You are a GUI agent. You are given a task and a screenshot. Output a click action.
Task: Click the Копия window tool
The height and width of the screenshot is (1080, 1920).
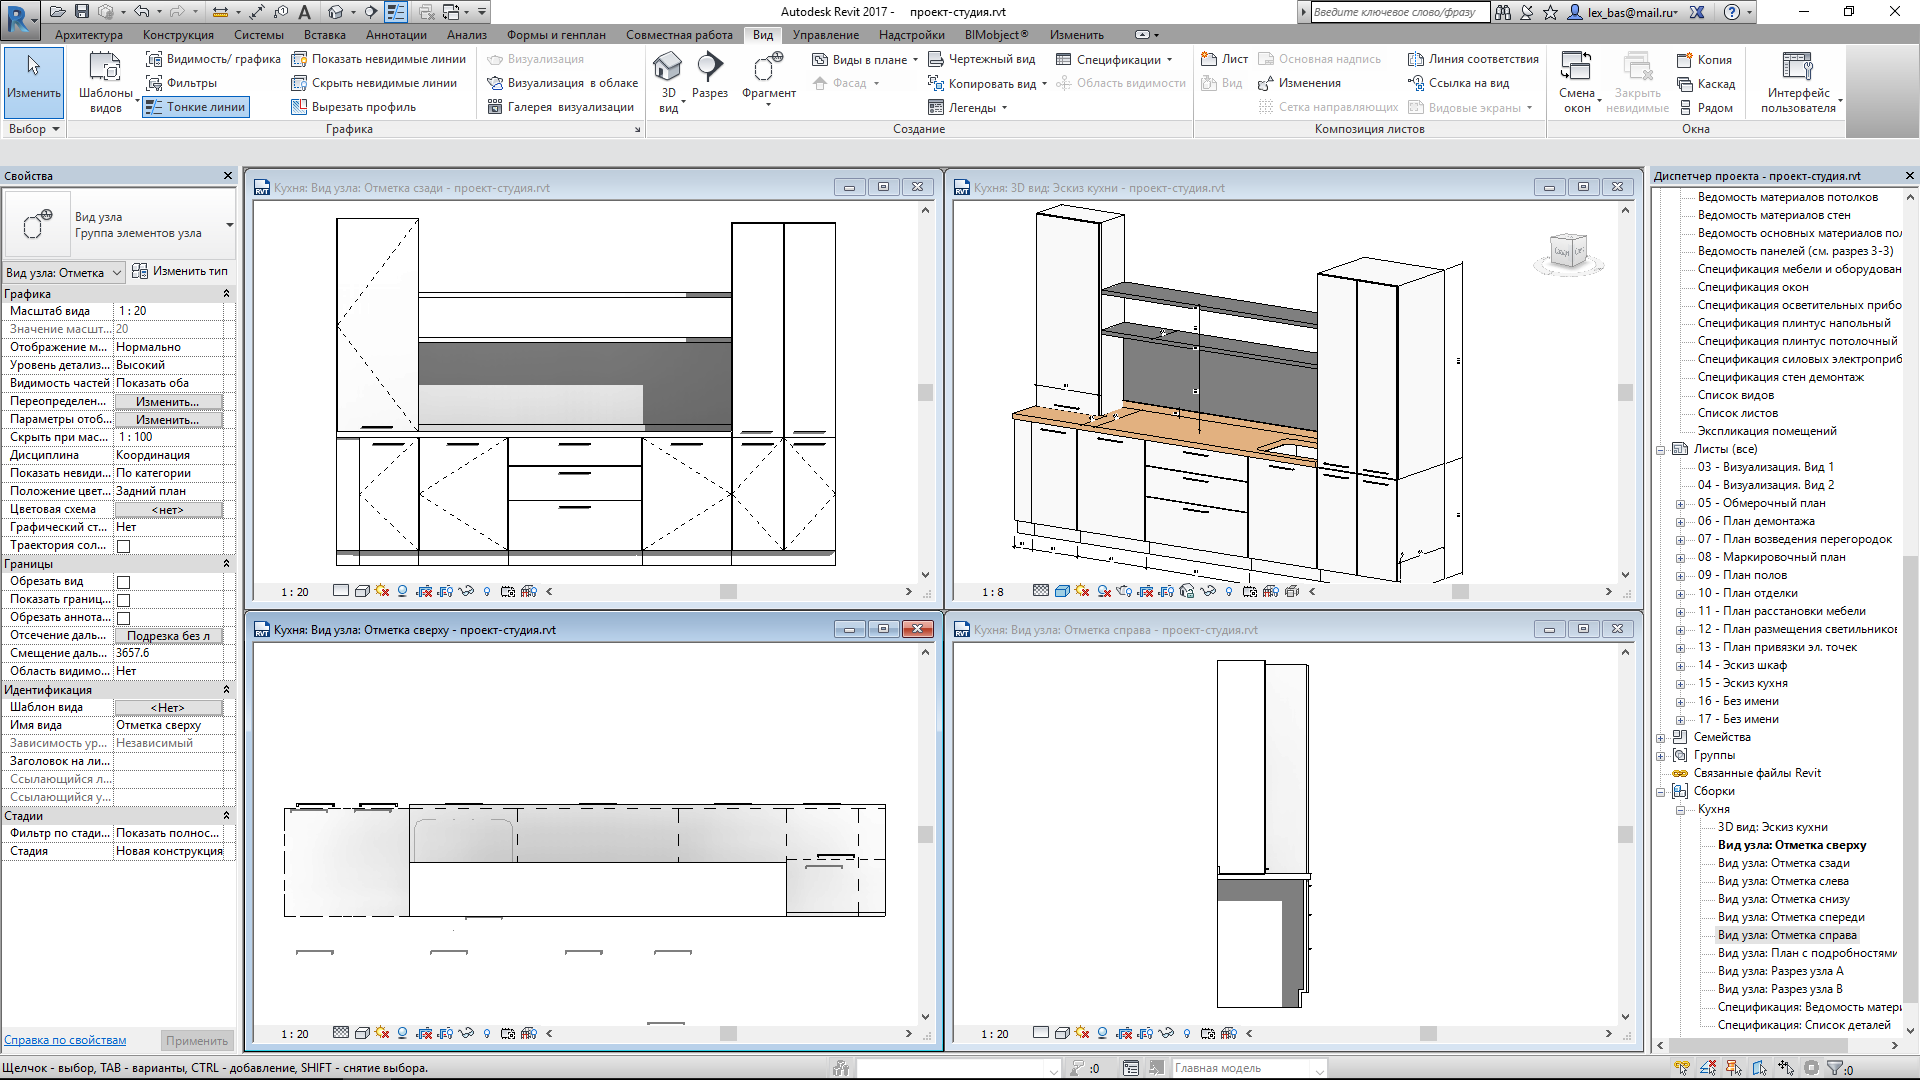click(1704, 60)
